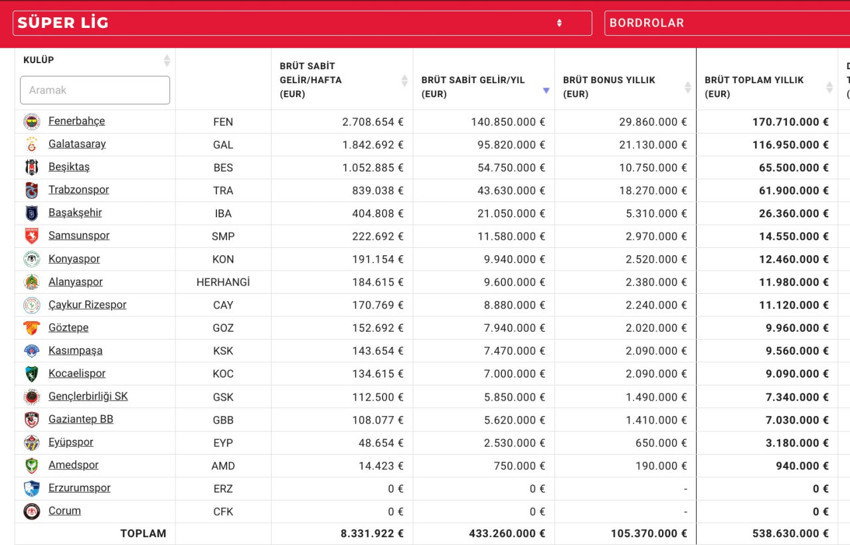Open the Trabzonspor club link
850x545 pixels.
point(79,190)
